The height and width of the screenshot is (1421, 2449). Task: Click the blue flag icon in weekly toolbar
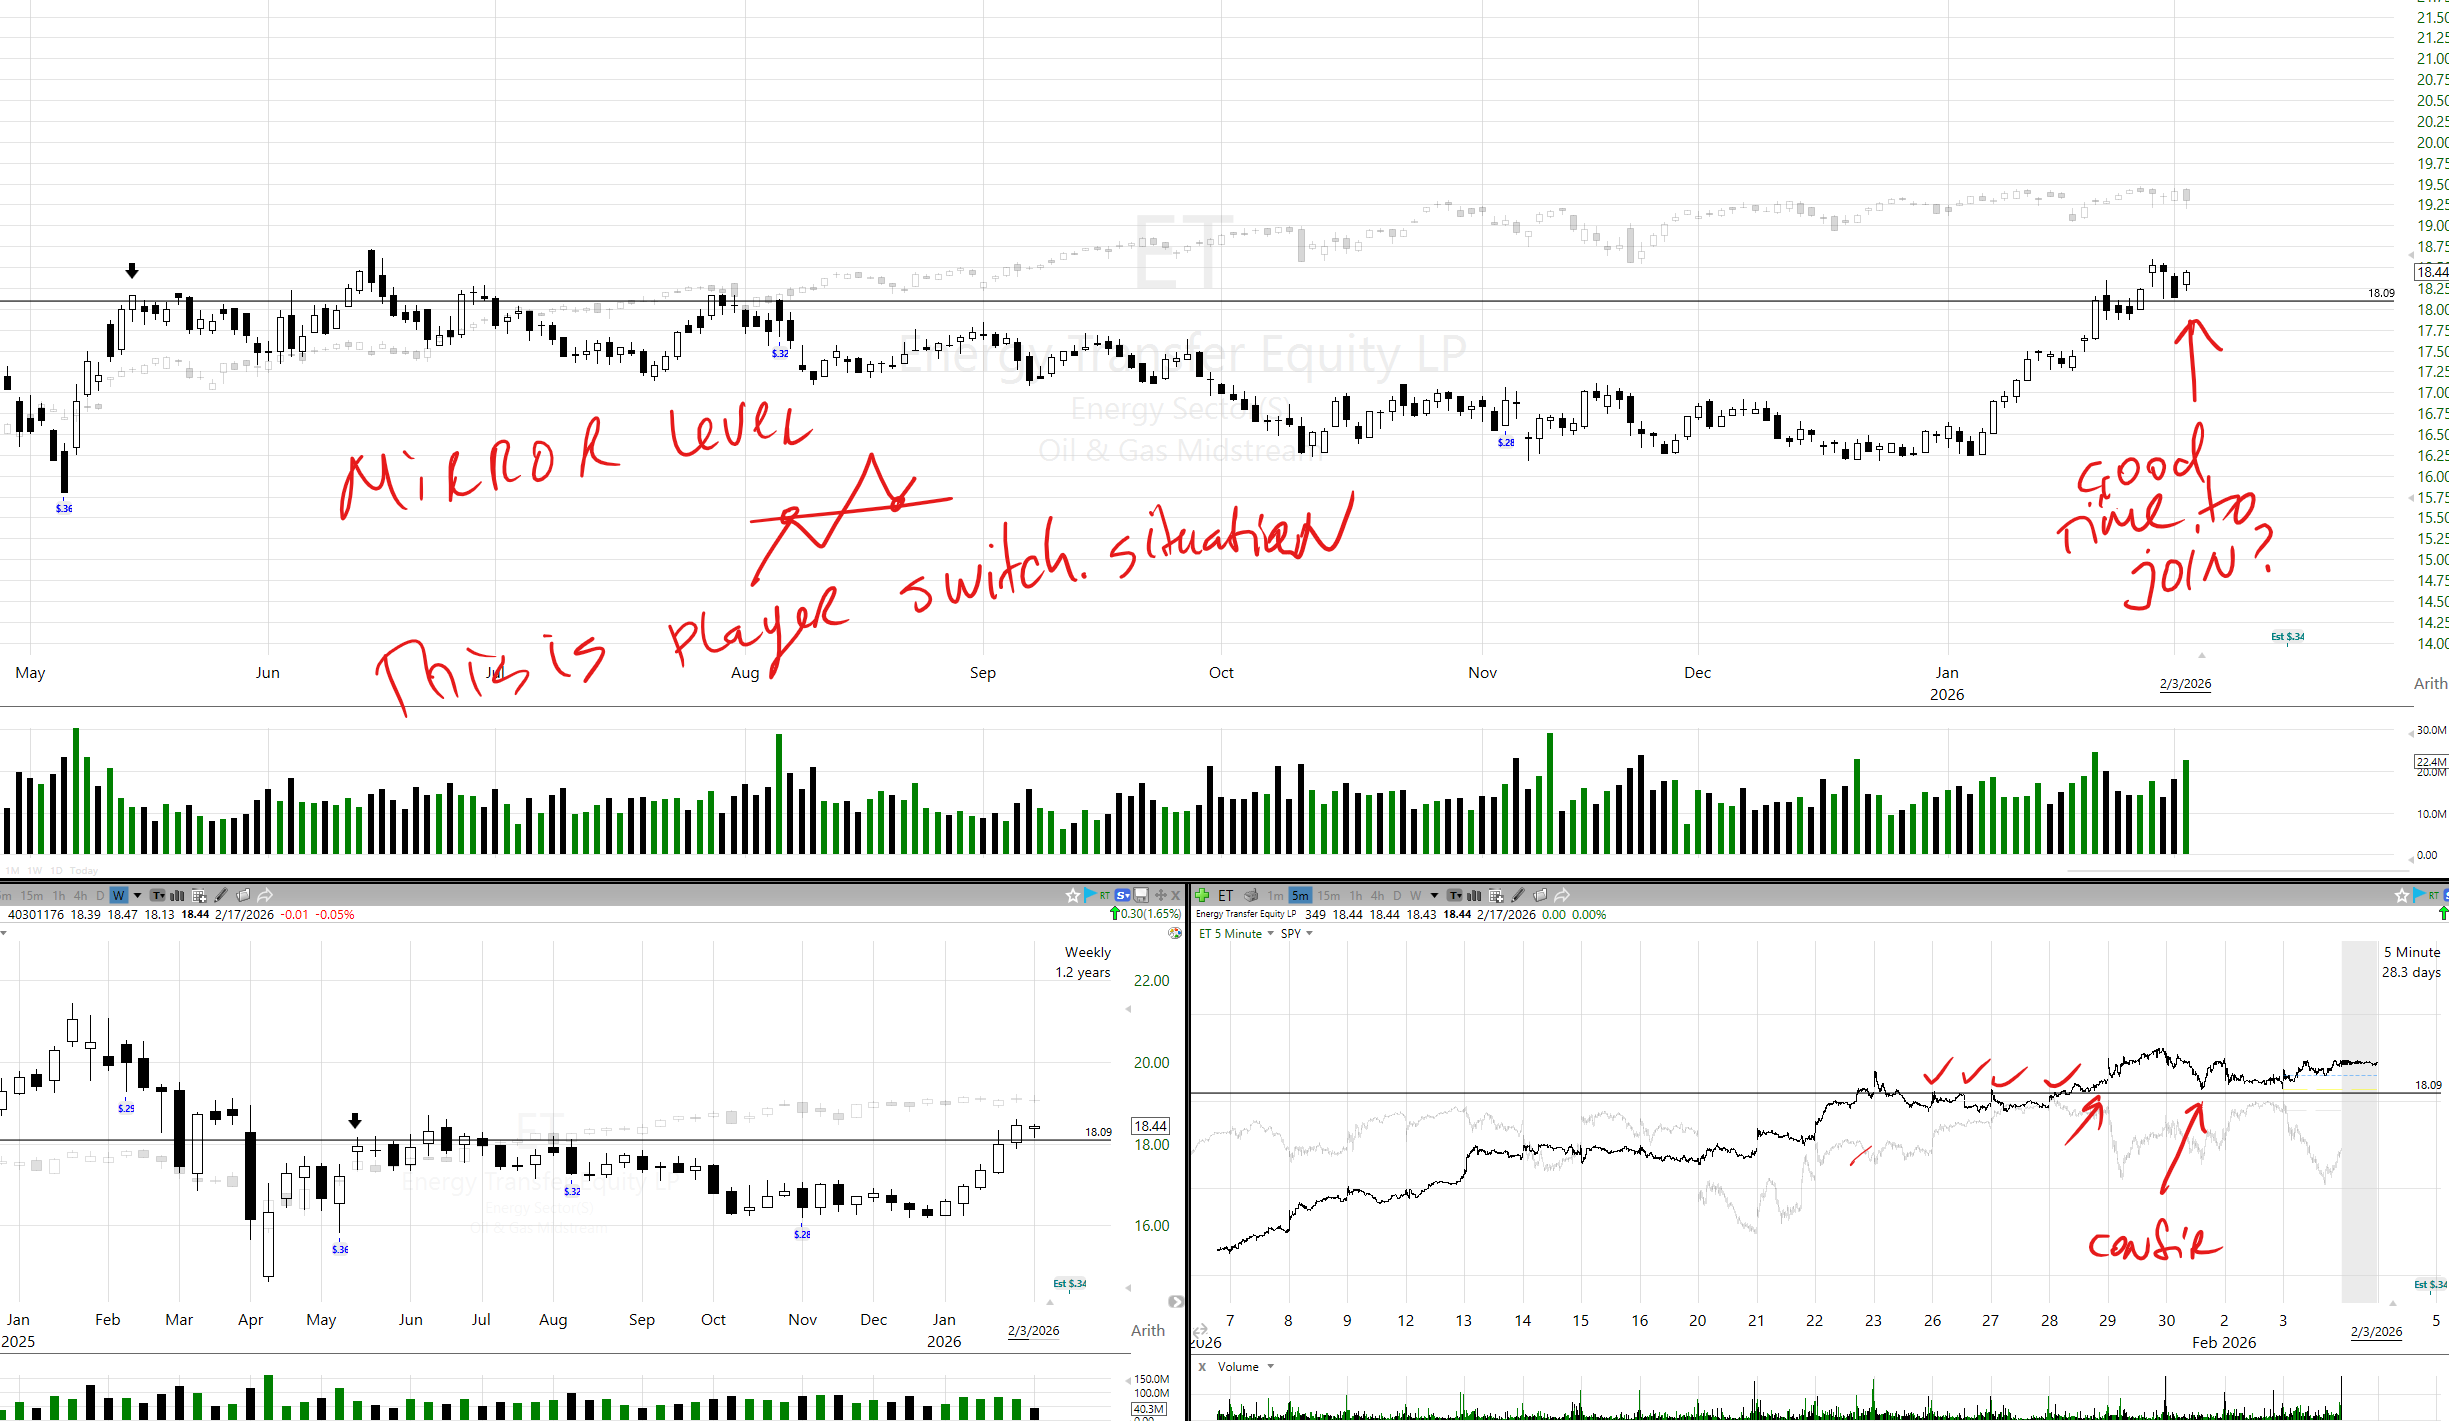pos(1089,895)
